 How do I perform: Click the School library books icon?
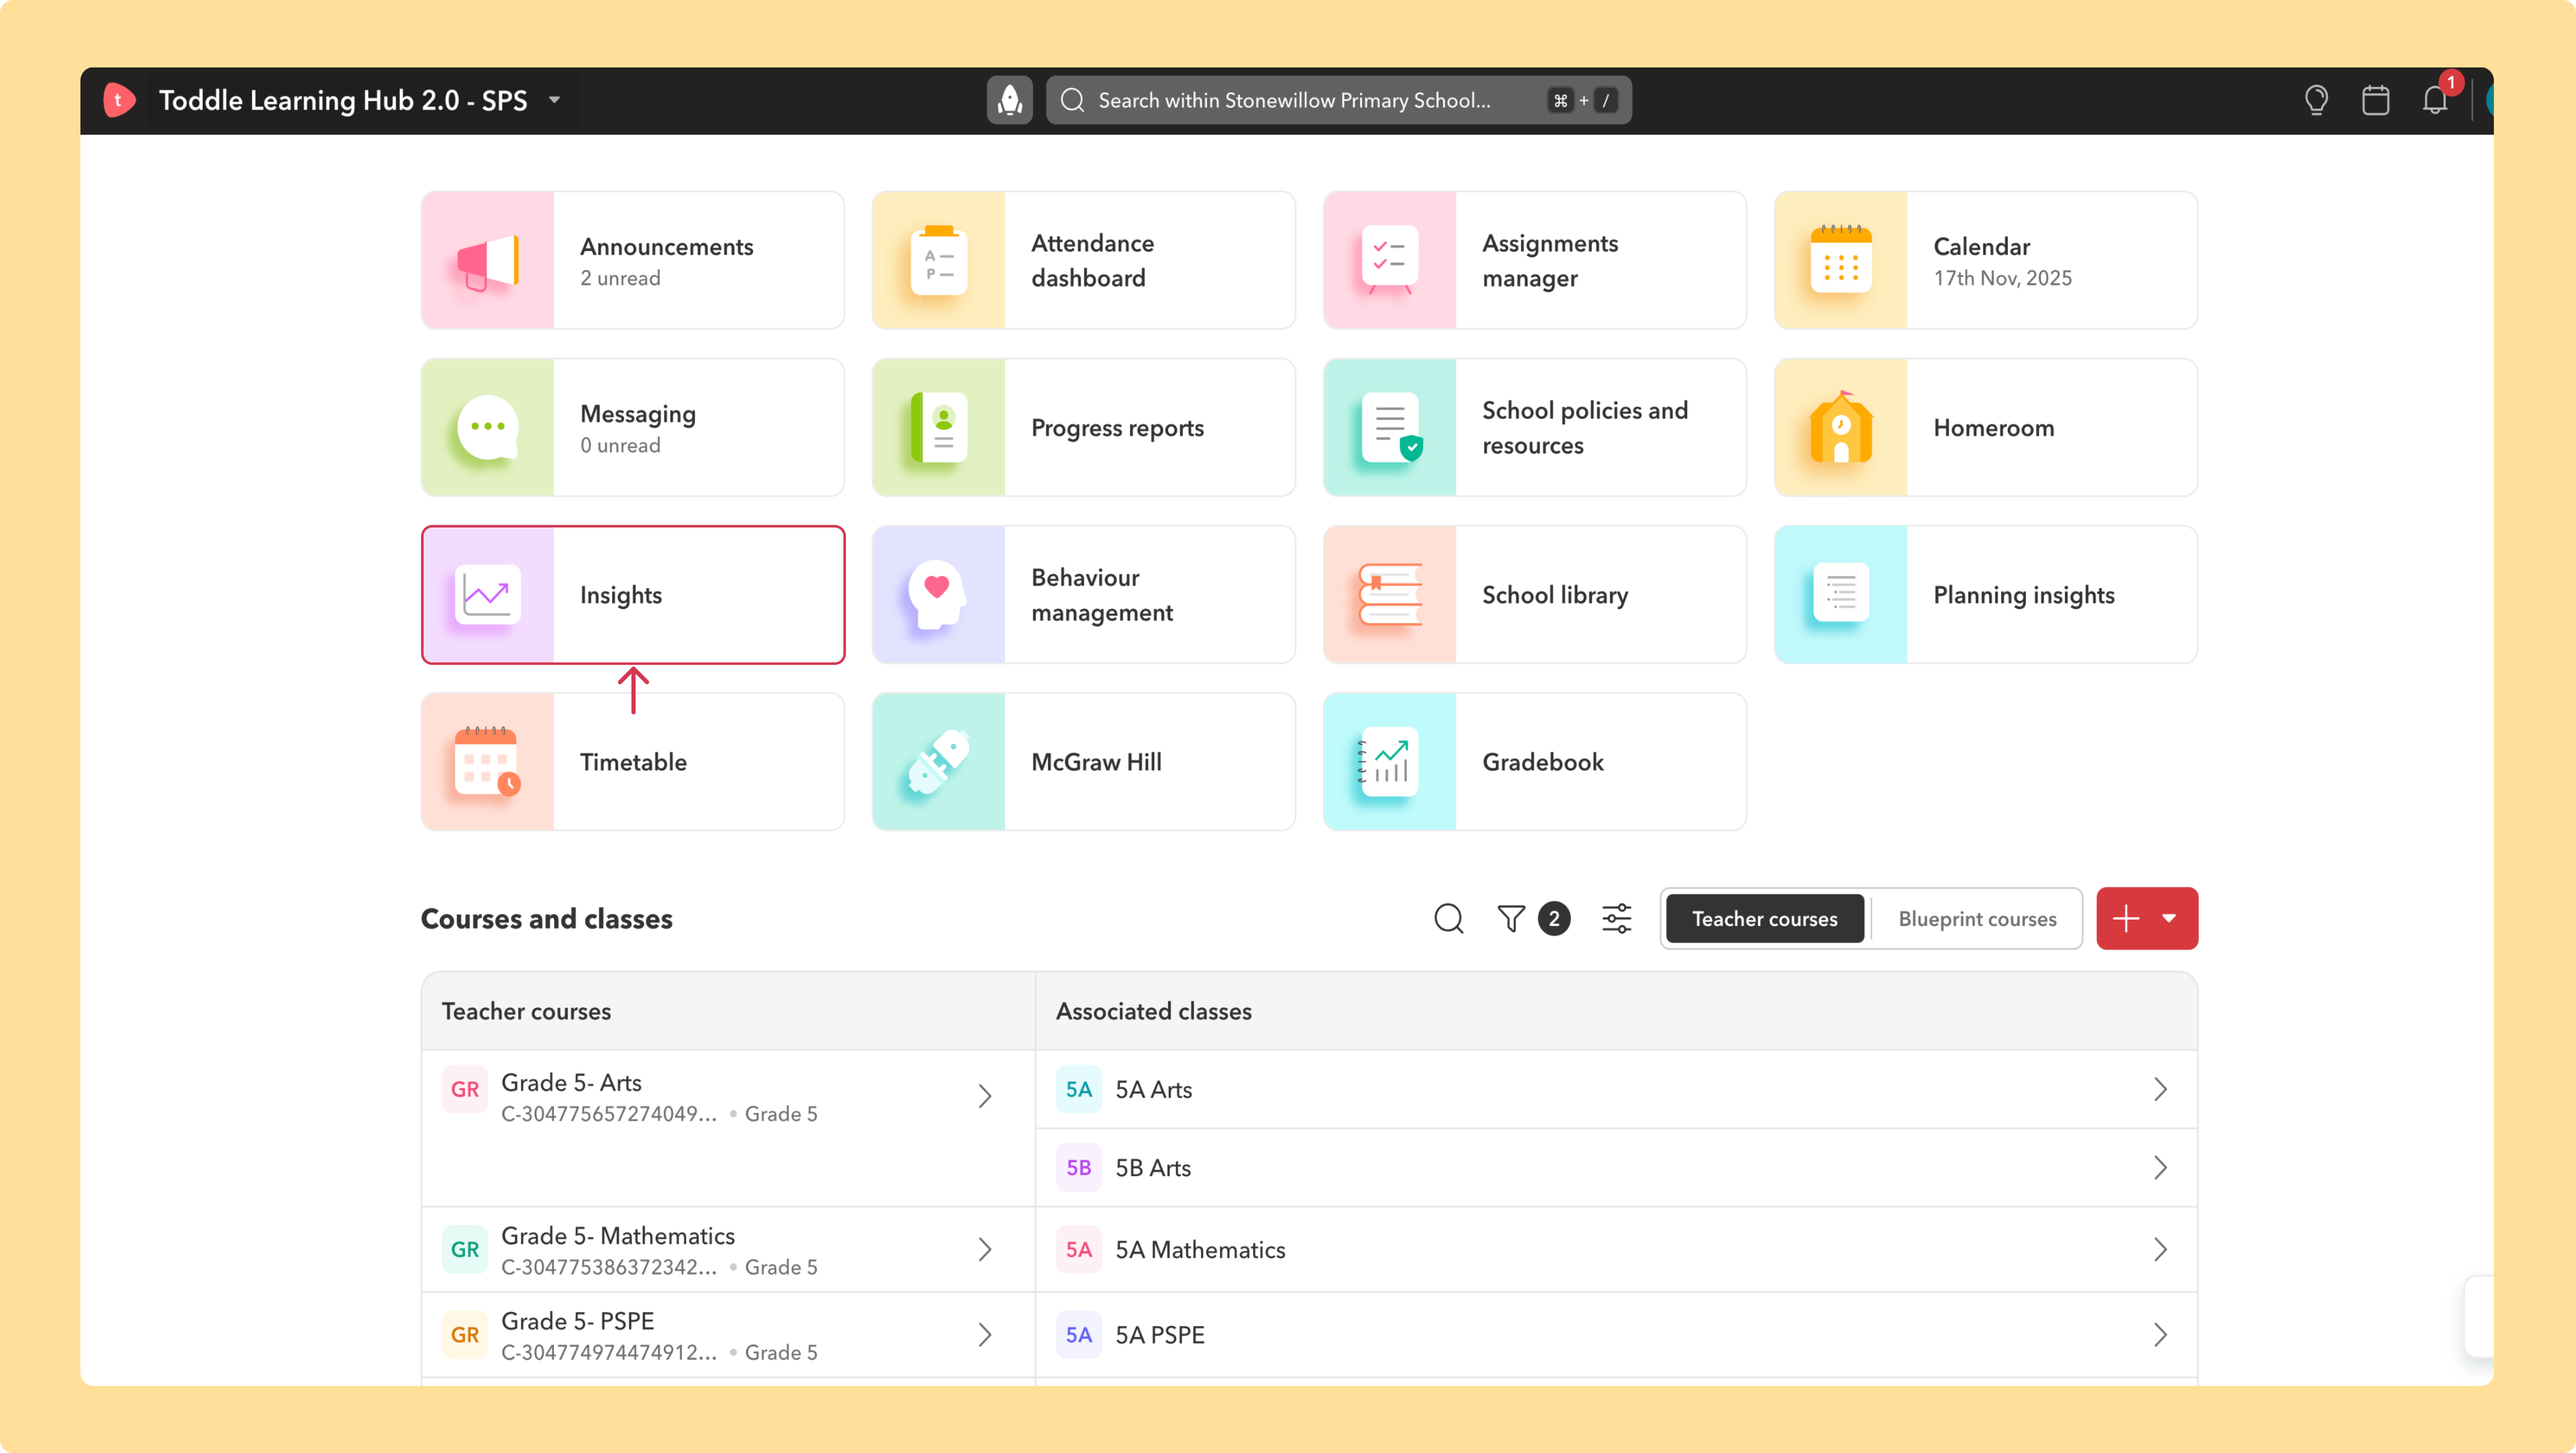coord(1390,595)
